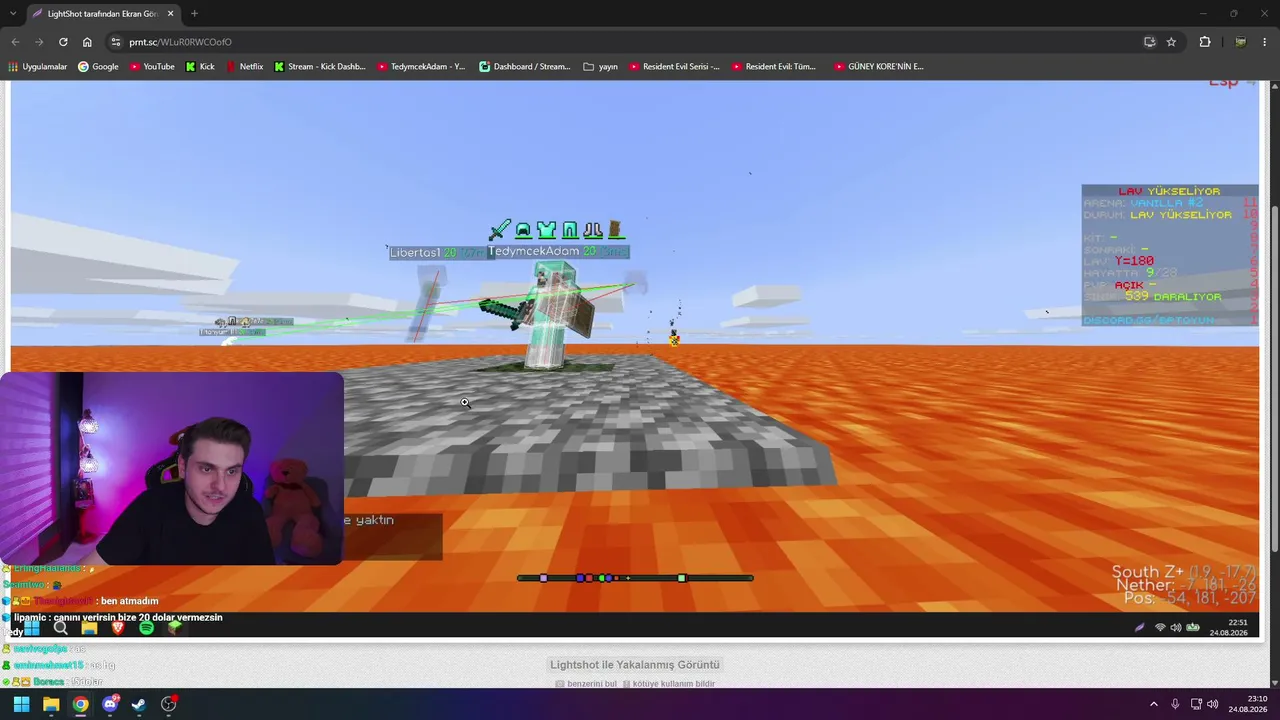This screenshot has width=1280, height=720.
Task: Open the taskbar app right of Steam
Action: [x=169, y=704]
